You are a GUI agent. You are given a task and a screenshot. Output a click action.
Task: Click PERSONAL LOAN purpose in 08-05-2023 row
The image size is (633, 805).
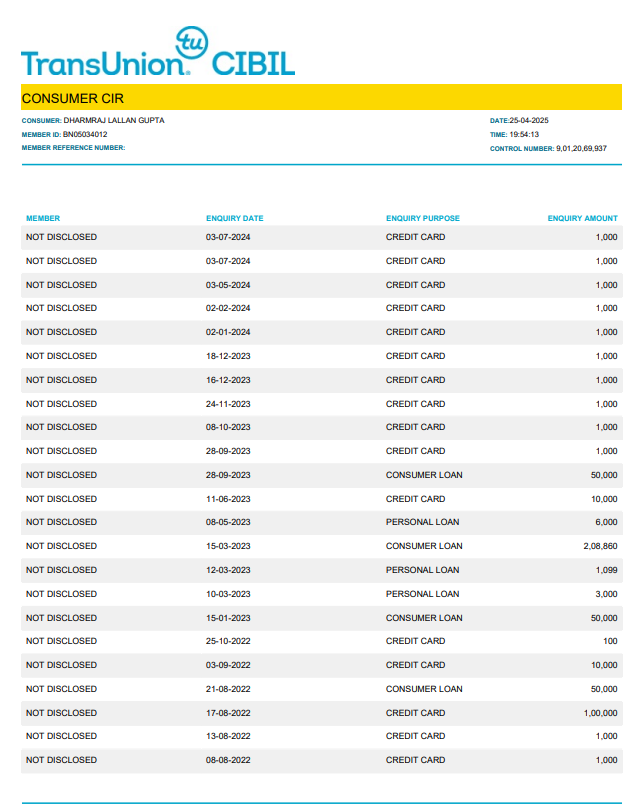click(x=423, y=522)
